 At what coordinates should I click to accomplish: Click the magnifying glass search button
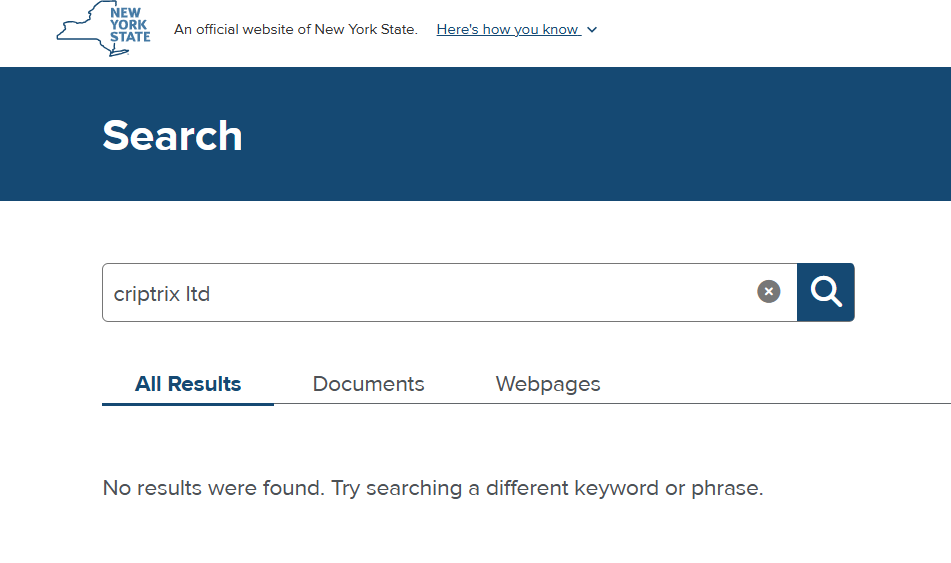pos(826,292)
